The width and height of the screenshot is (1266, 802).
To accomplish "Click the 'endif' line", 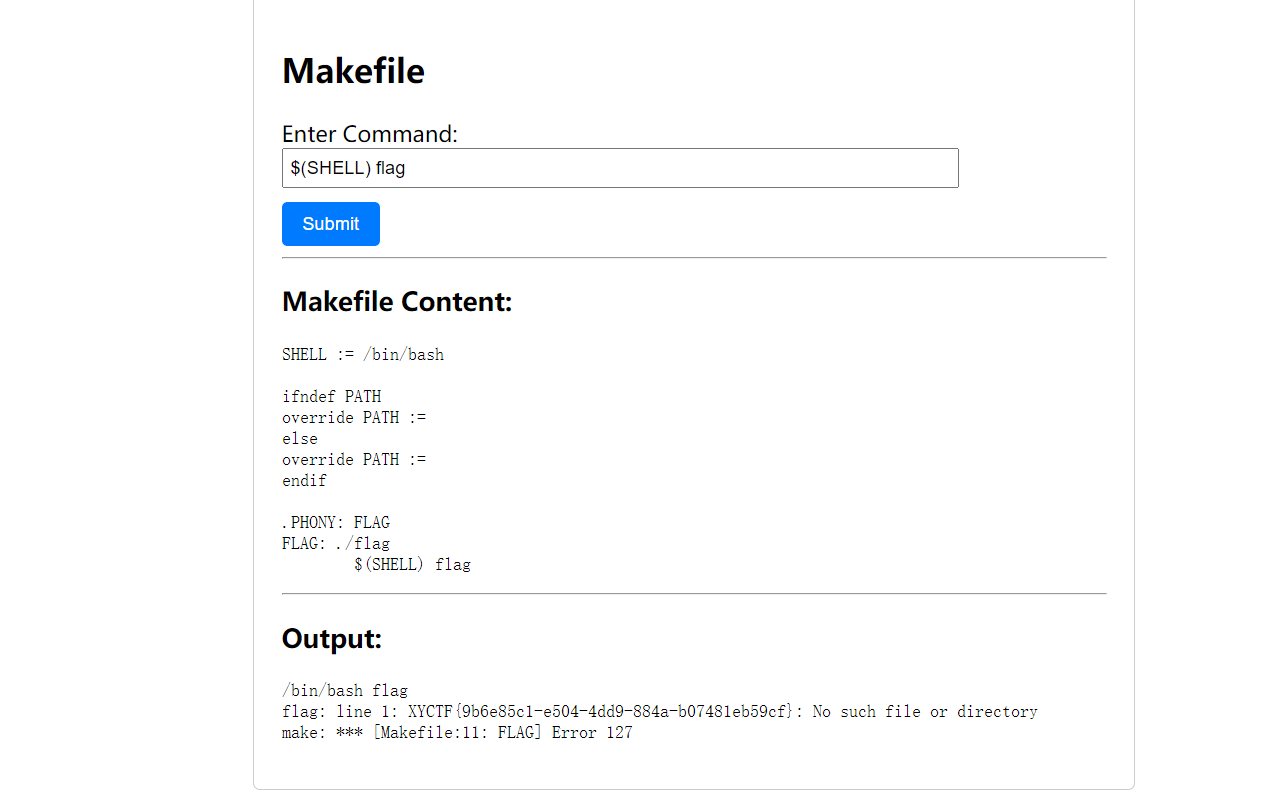I will click(304, 481).
